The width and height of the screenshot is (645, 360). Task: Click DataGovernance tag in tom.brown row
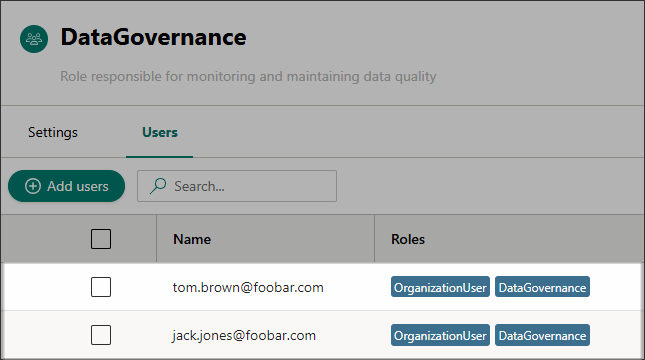click(542, 287)
